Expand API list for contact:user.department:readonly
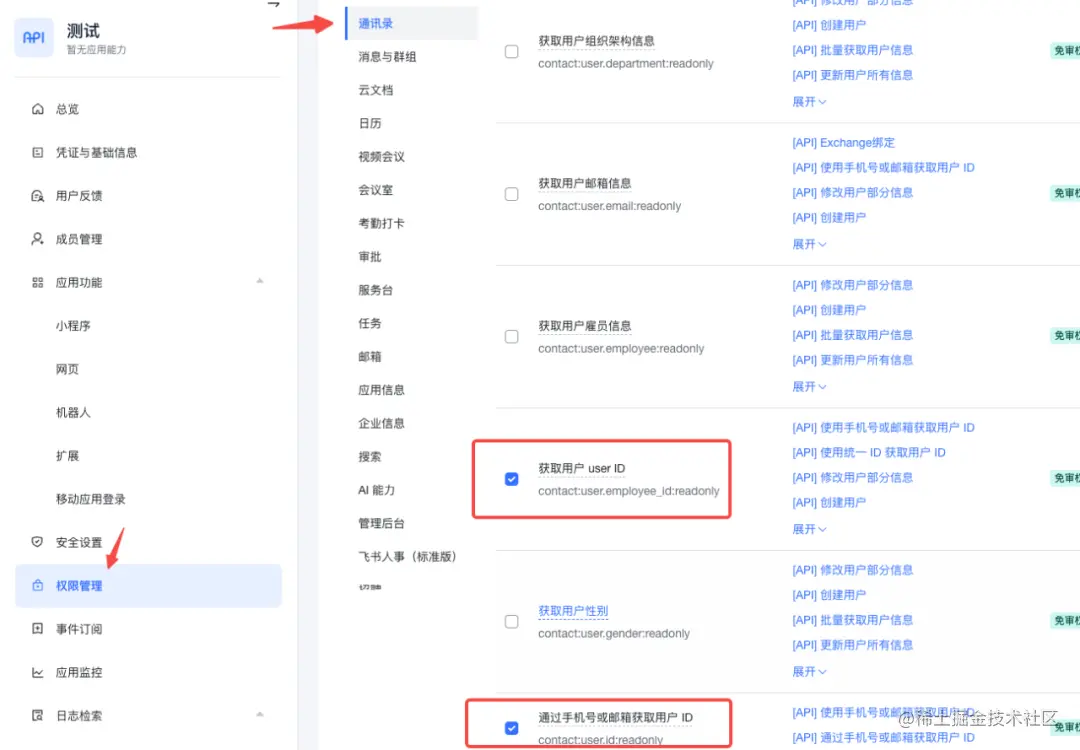The image size is (1080, 750). click(809, 101)
